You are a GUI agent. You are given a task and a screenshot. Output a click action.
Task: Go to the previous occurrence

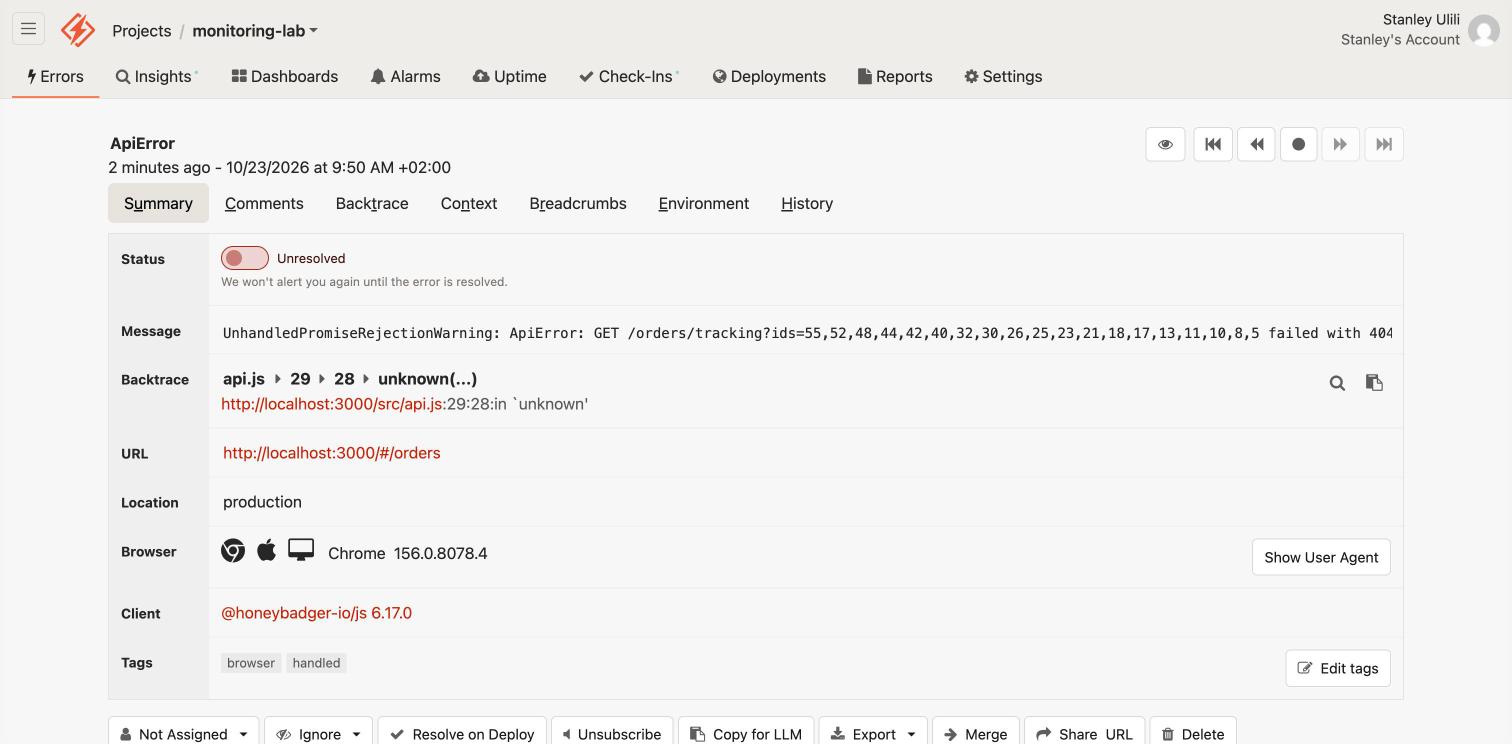tap(1256, 144)
